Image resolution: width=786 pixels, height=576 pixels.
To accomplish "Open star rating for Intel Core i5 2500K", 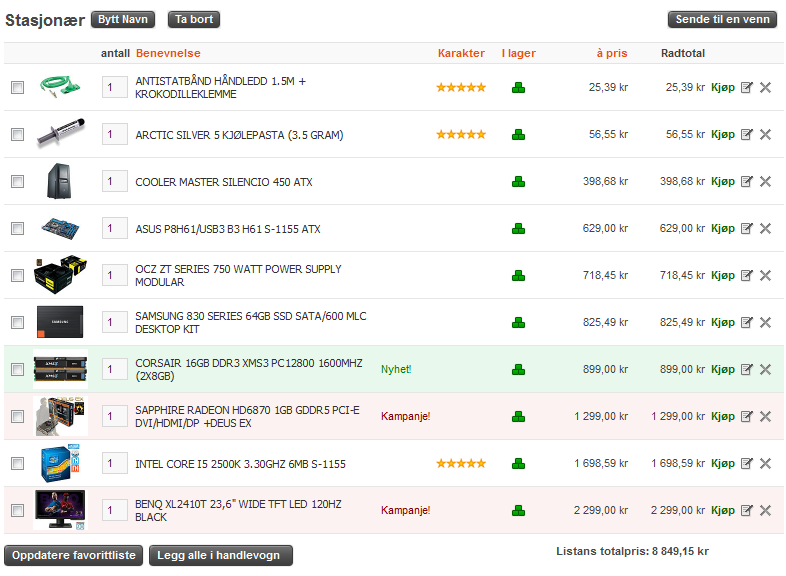I will (x=461, y=463).
